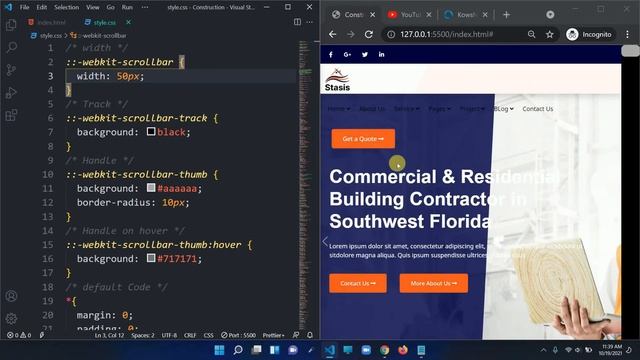
Task: Open the Chrome three-dot menu
Action: point(627,34)
